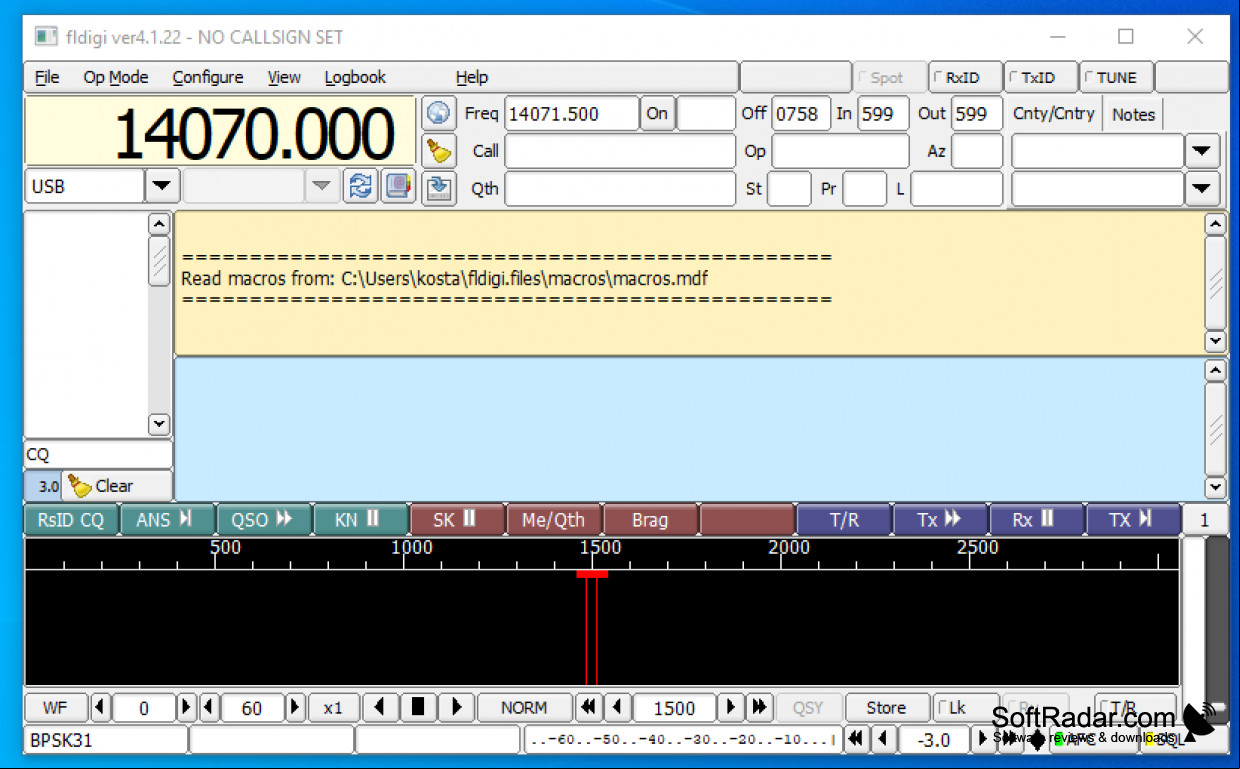Click the receive pane vertical scrollbar thumb

click(1215, 283)
